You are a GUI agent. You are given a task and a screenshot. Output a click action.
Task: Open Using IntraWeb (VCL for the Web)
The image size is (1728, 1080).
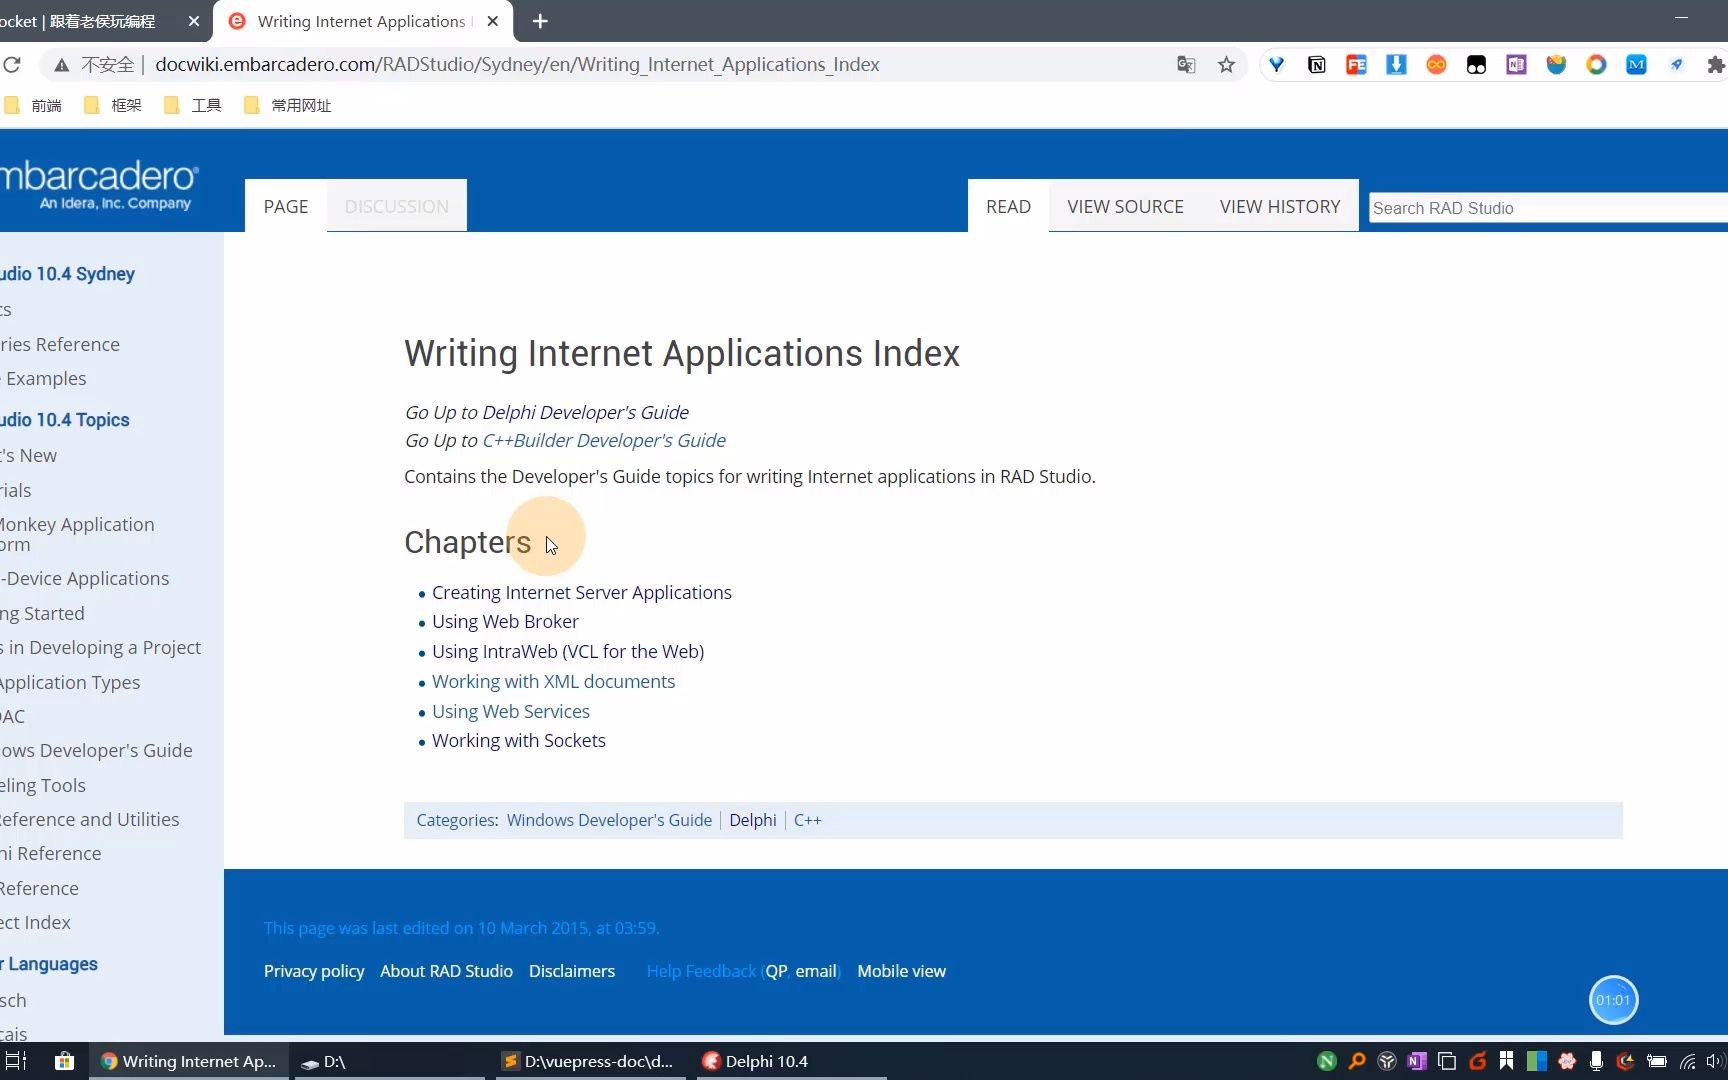tap(568, 651)
